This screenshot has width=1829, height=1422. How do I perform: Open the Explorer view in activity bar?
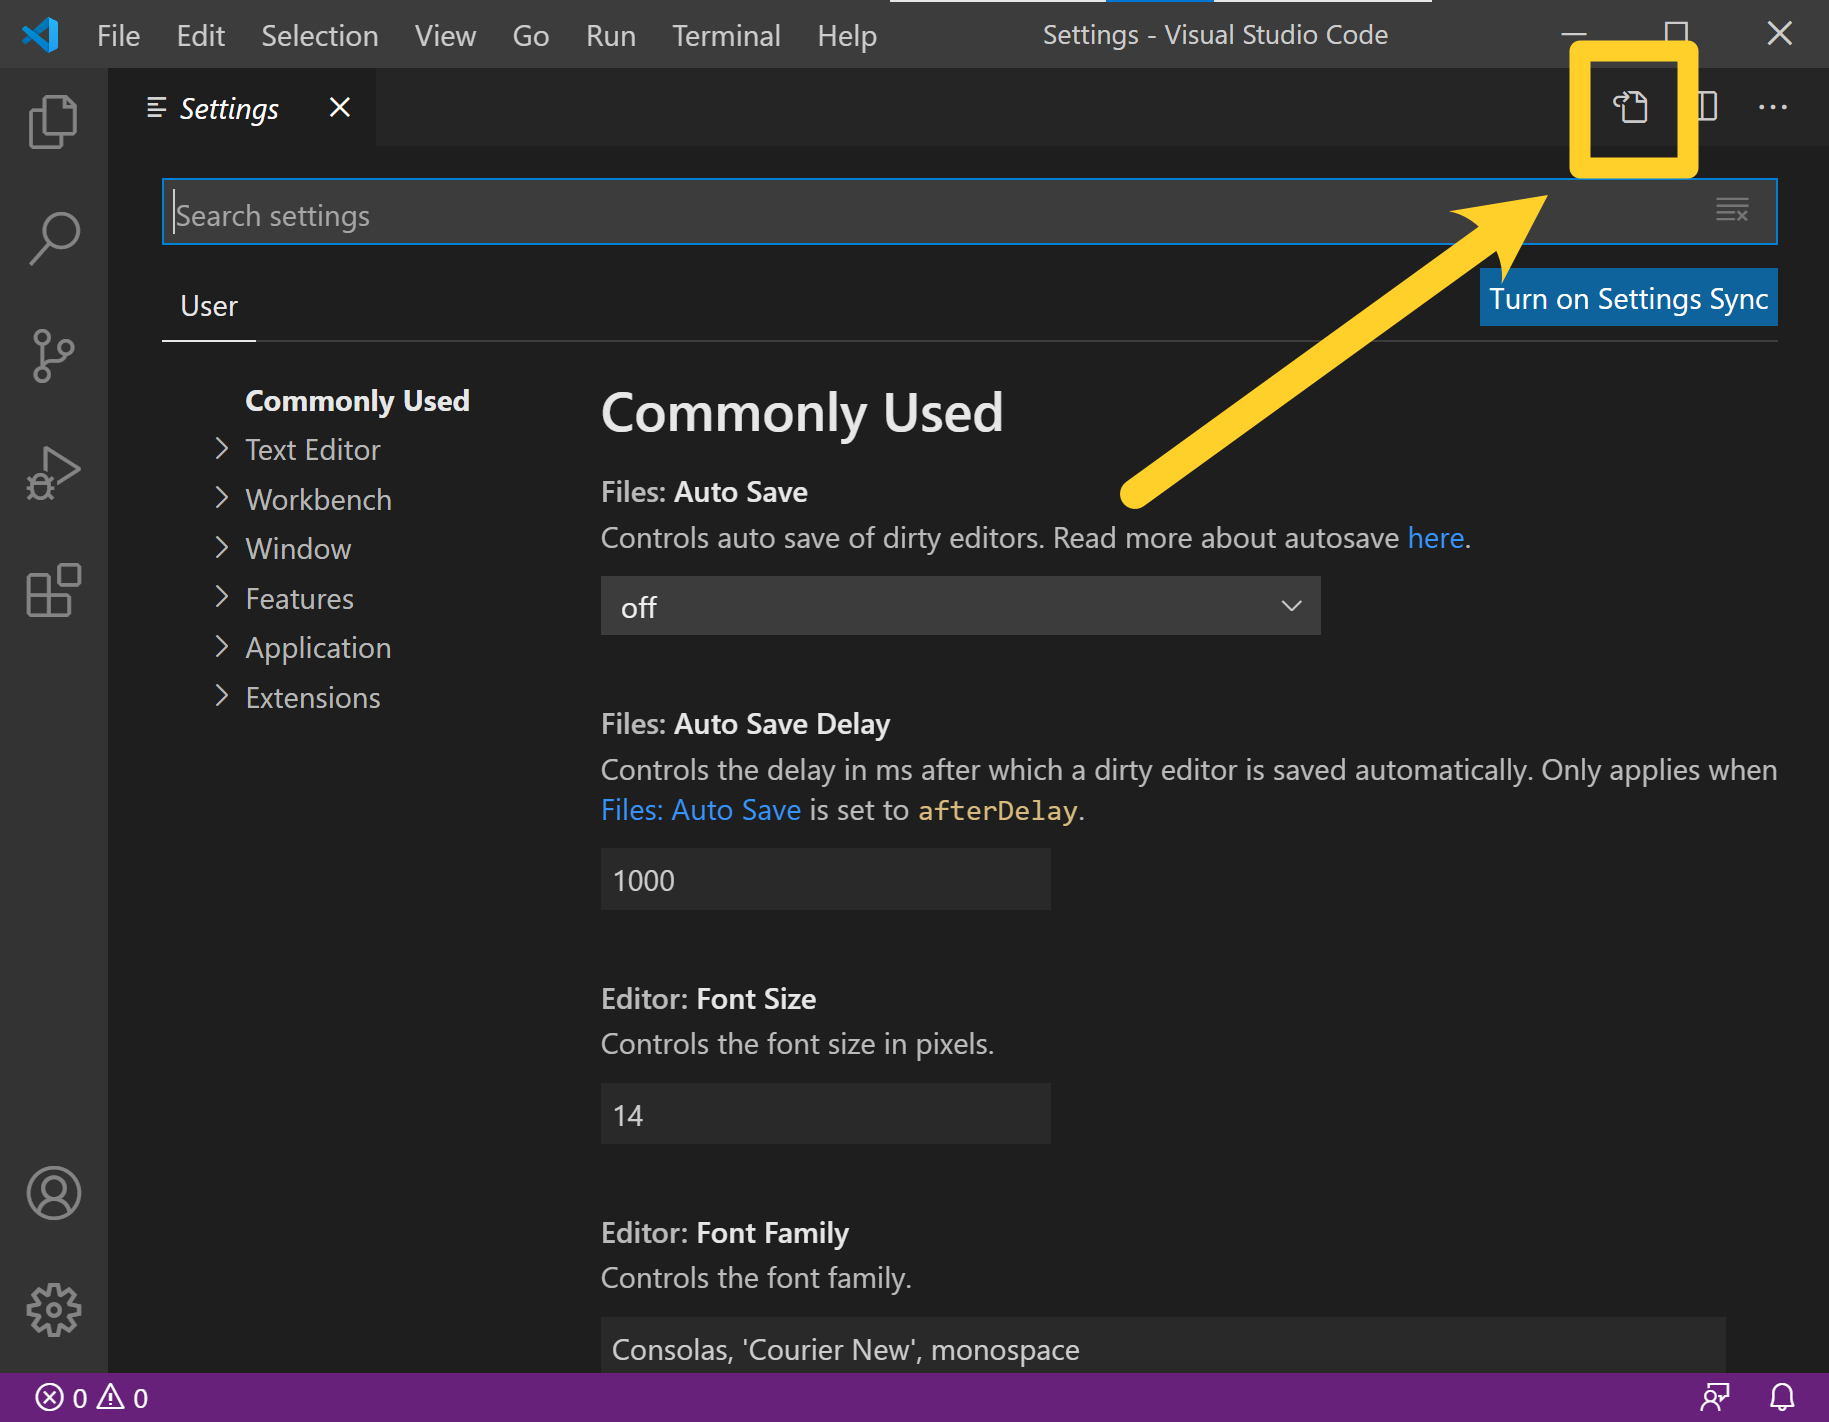53,122
